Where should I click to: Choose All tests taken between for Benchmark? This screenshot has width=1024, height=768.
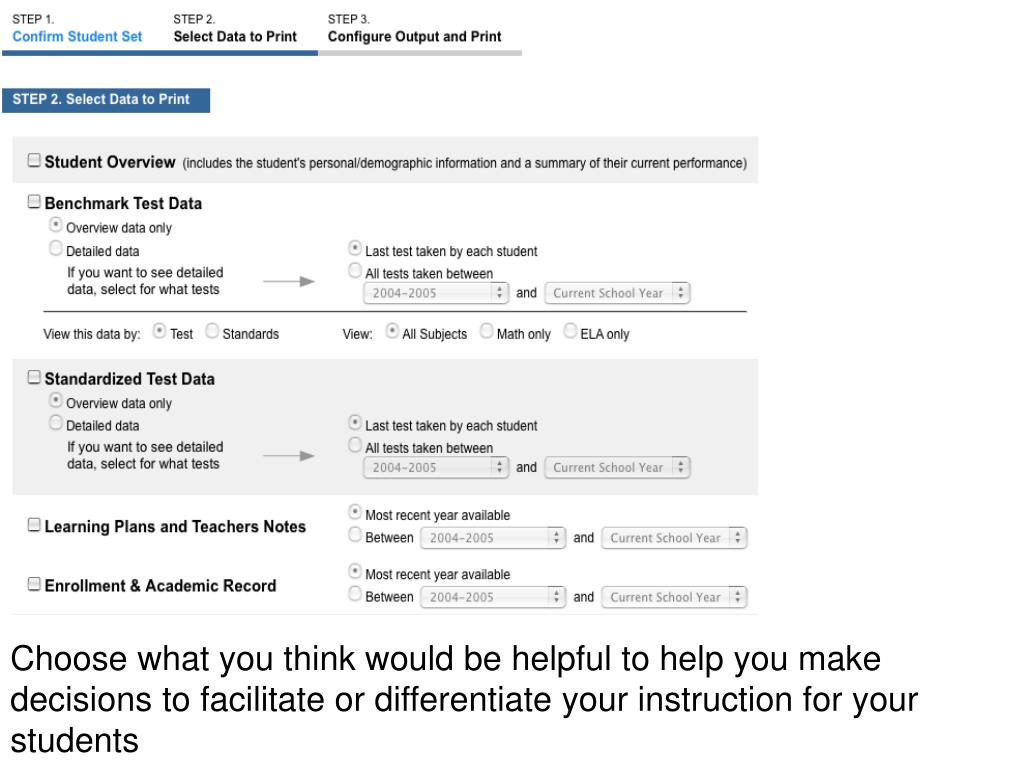(x=355, y=270)
